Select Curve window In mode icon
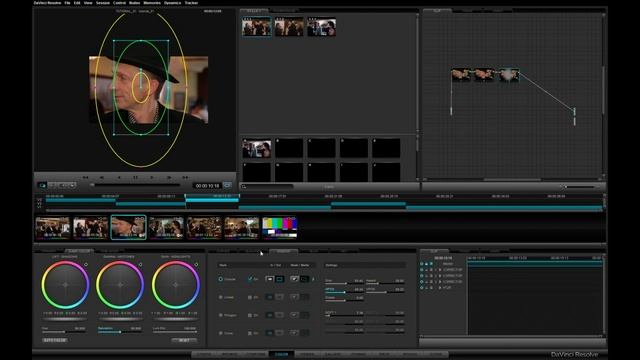640x360 pixels. pos(269,333)
